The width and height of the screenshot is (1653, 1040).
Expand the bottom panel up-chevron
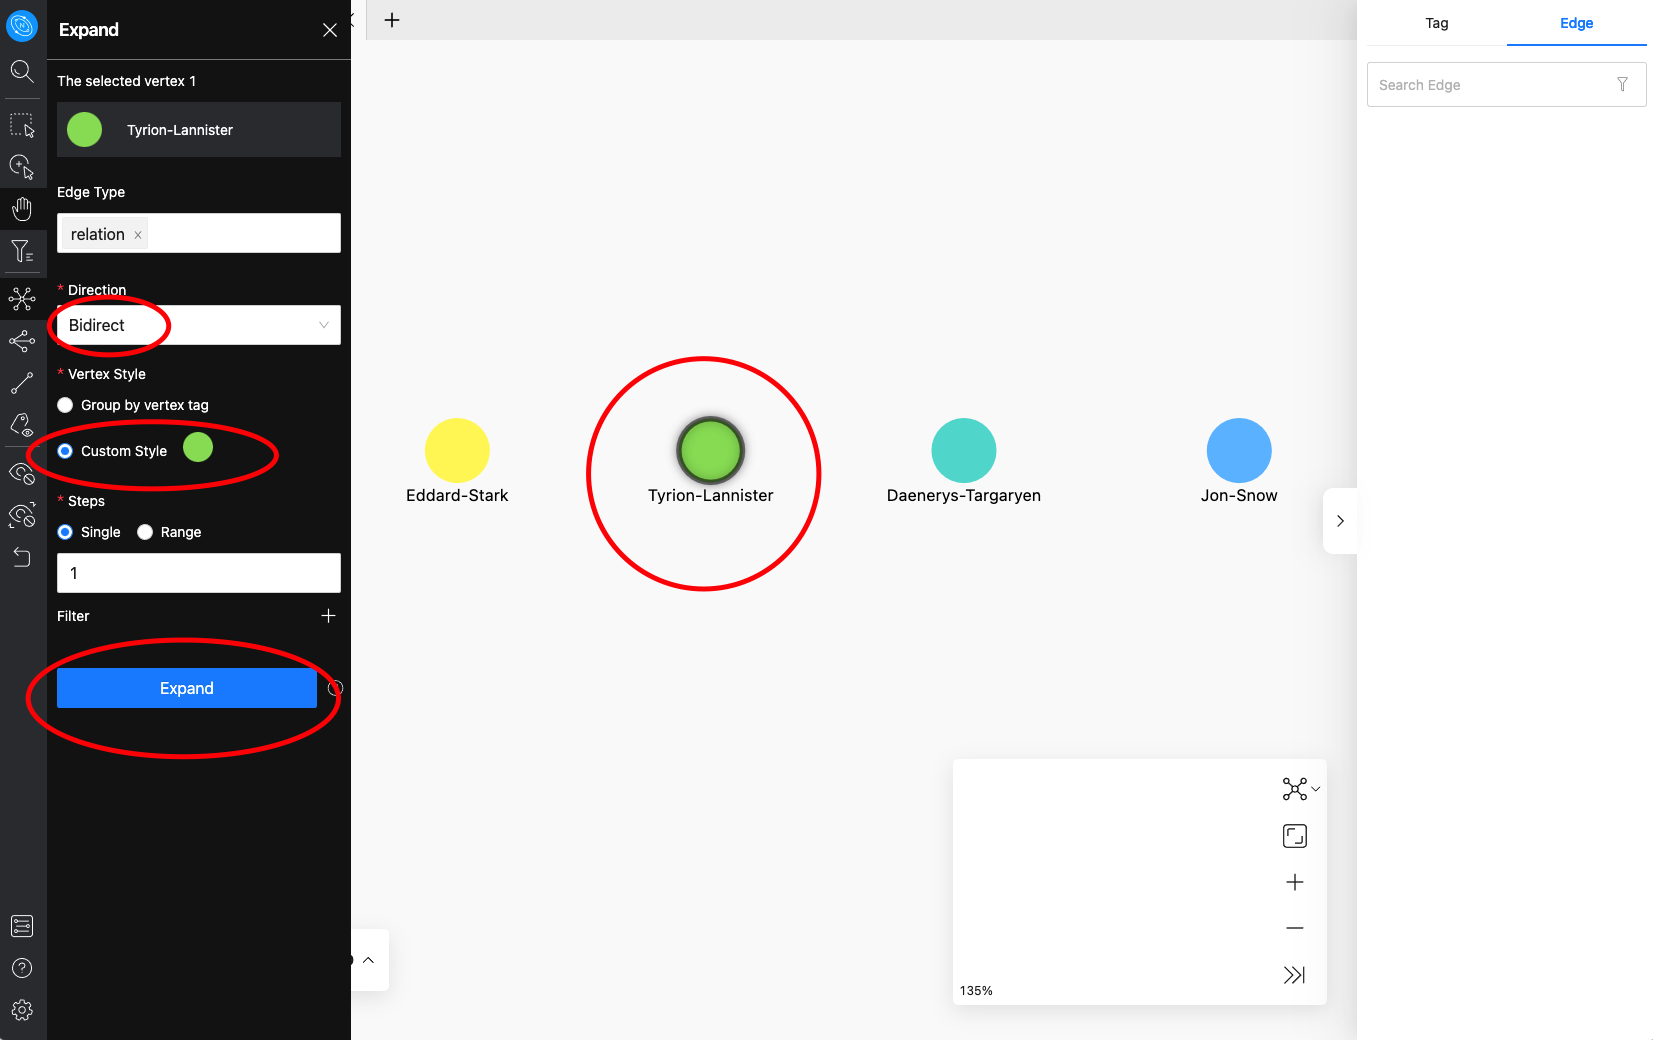(368, 960)
